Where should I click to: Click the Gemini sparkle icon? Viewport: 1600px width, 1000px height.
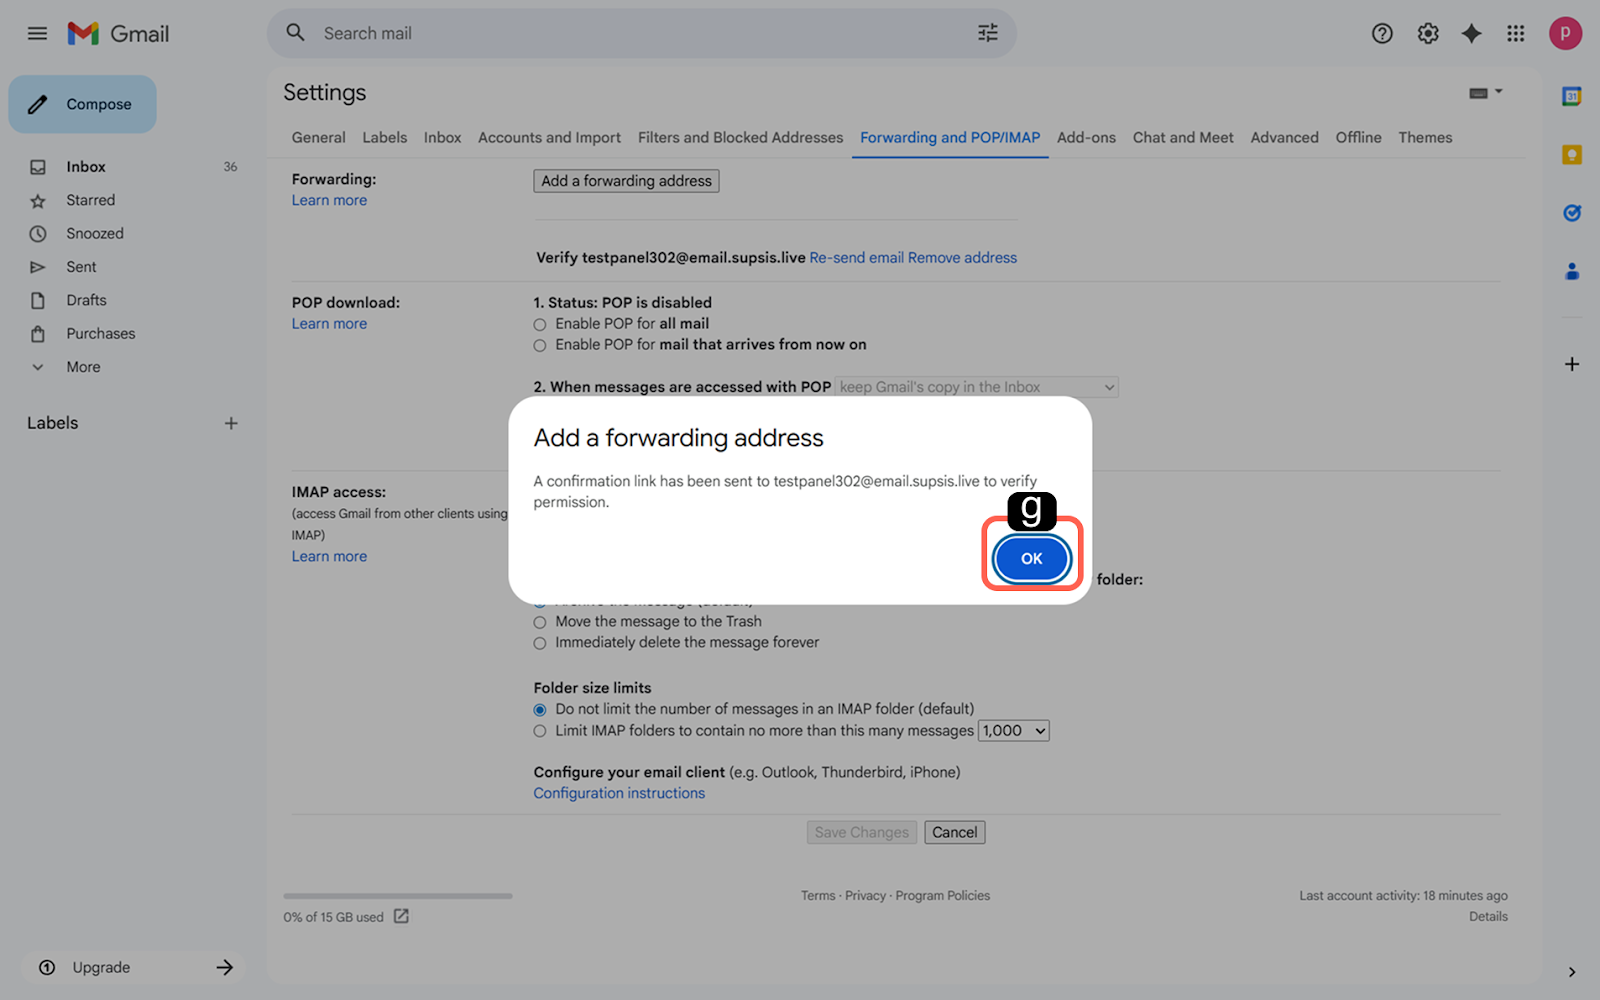click(x=1471, y=34)
